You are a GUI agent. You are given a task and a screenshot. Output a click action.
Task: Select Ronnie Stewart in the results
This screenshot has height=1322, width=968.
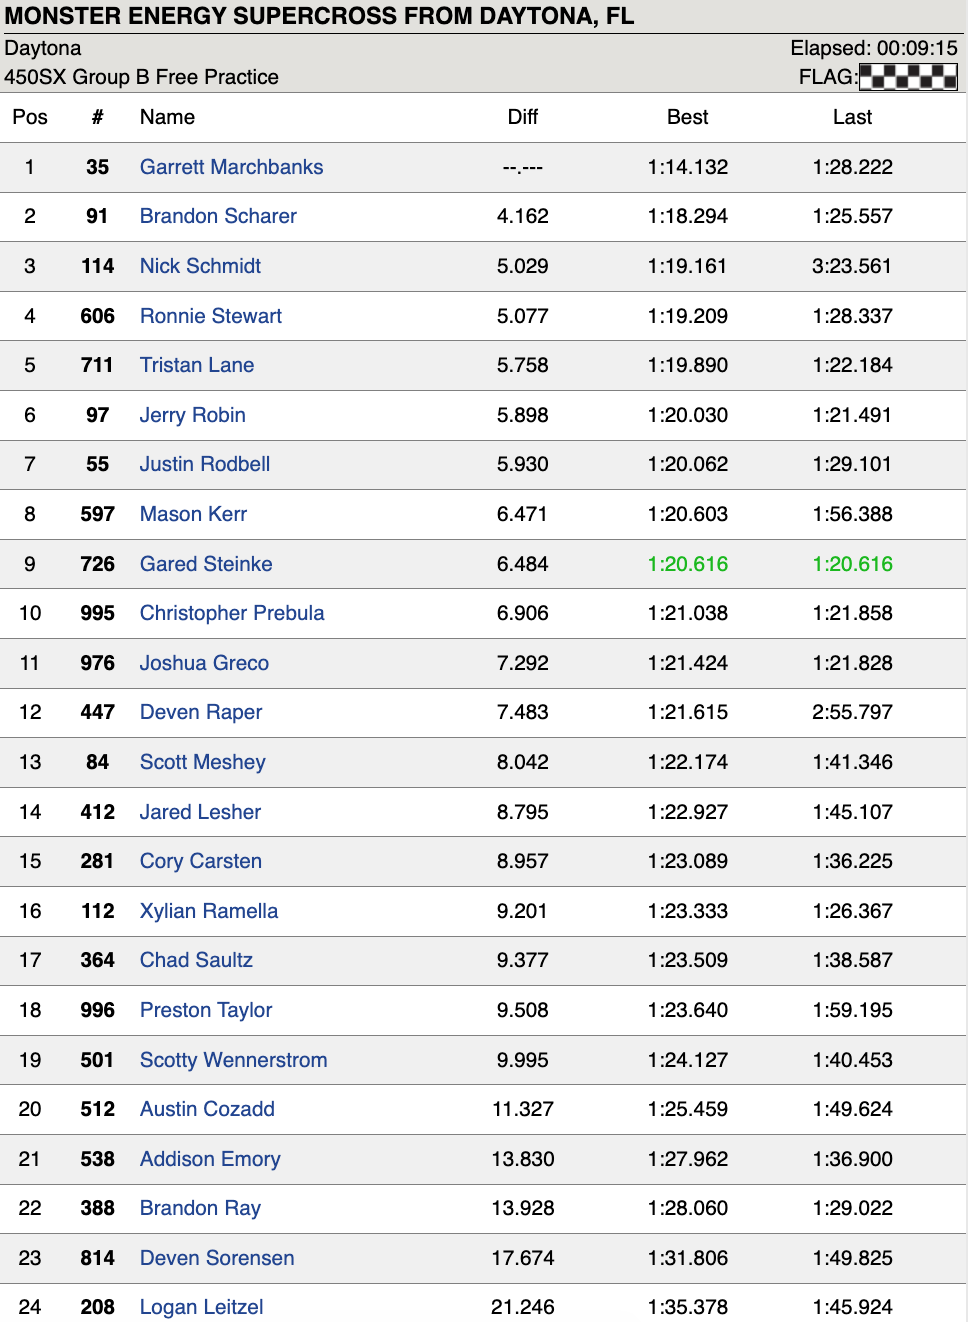211,316
